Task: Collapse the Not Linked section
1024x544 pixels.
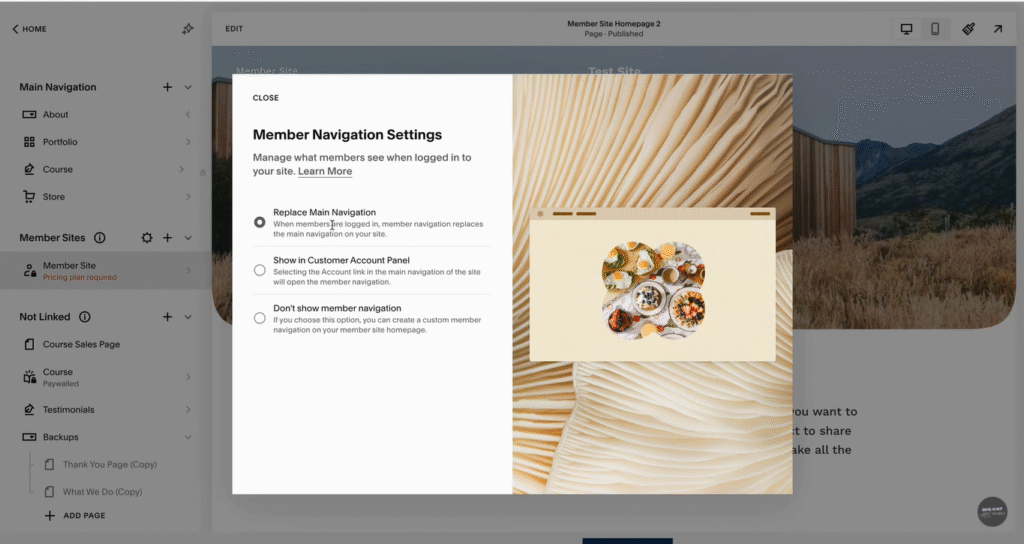Action: 188,317
